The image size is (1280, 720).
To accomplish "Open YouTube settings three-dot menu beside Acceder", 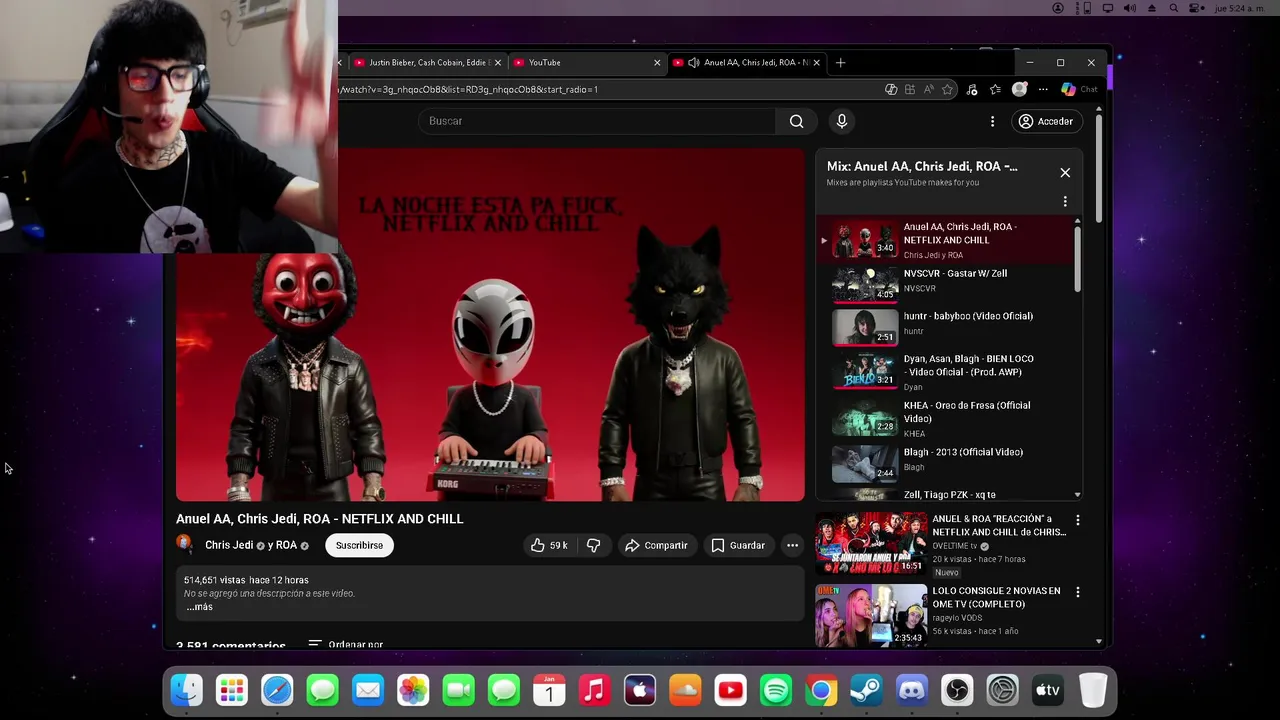I will [992, 121].
